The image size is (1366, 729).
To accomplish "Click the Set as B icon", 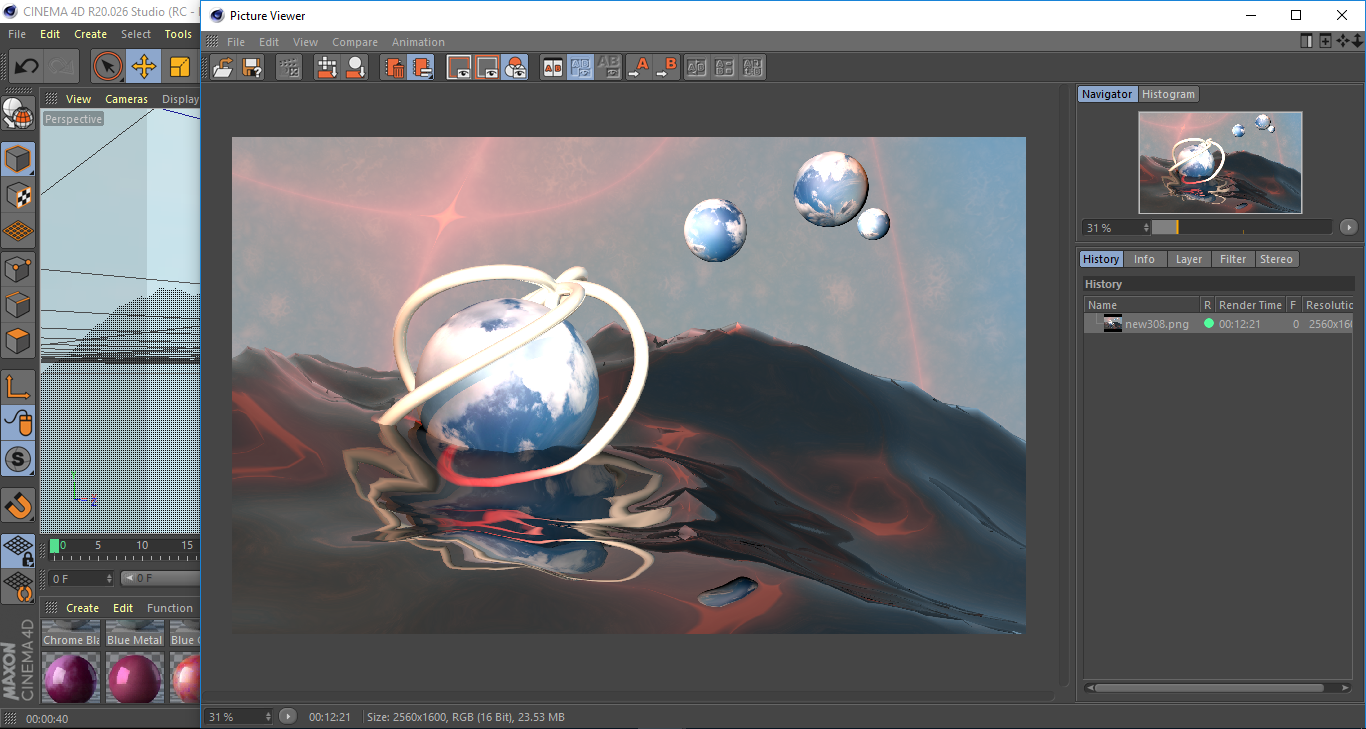I will [667, 67].
